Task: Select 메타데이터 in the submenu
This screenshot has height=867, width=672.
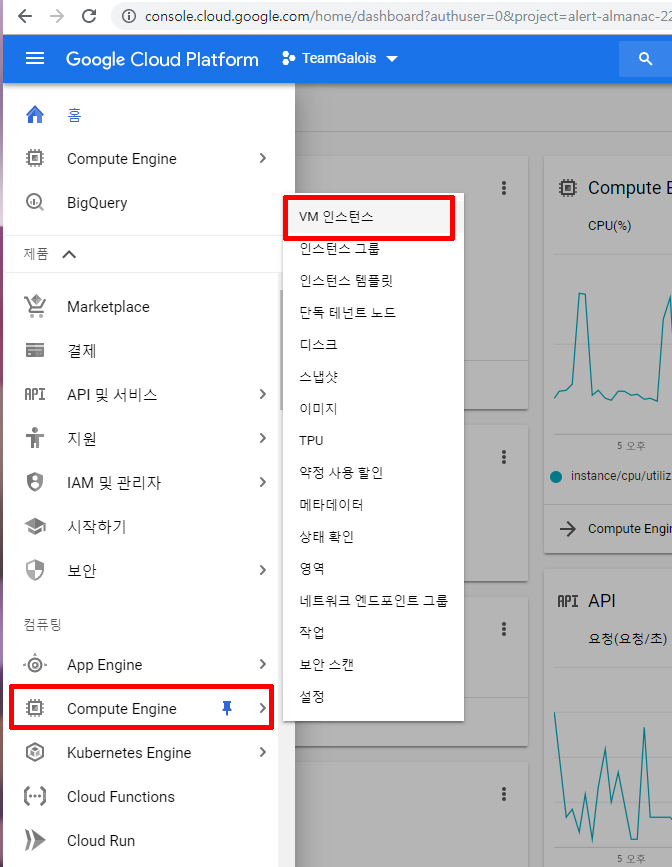Action: tap(373, 504)
